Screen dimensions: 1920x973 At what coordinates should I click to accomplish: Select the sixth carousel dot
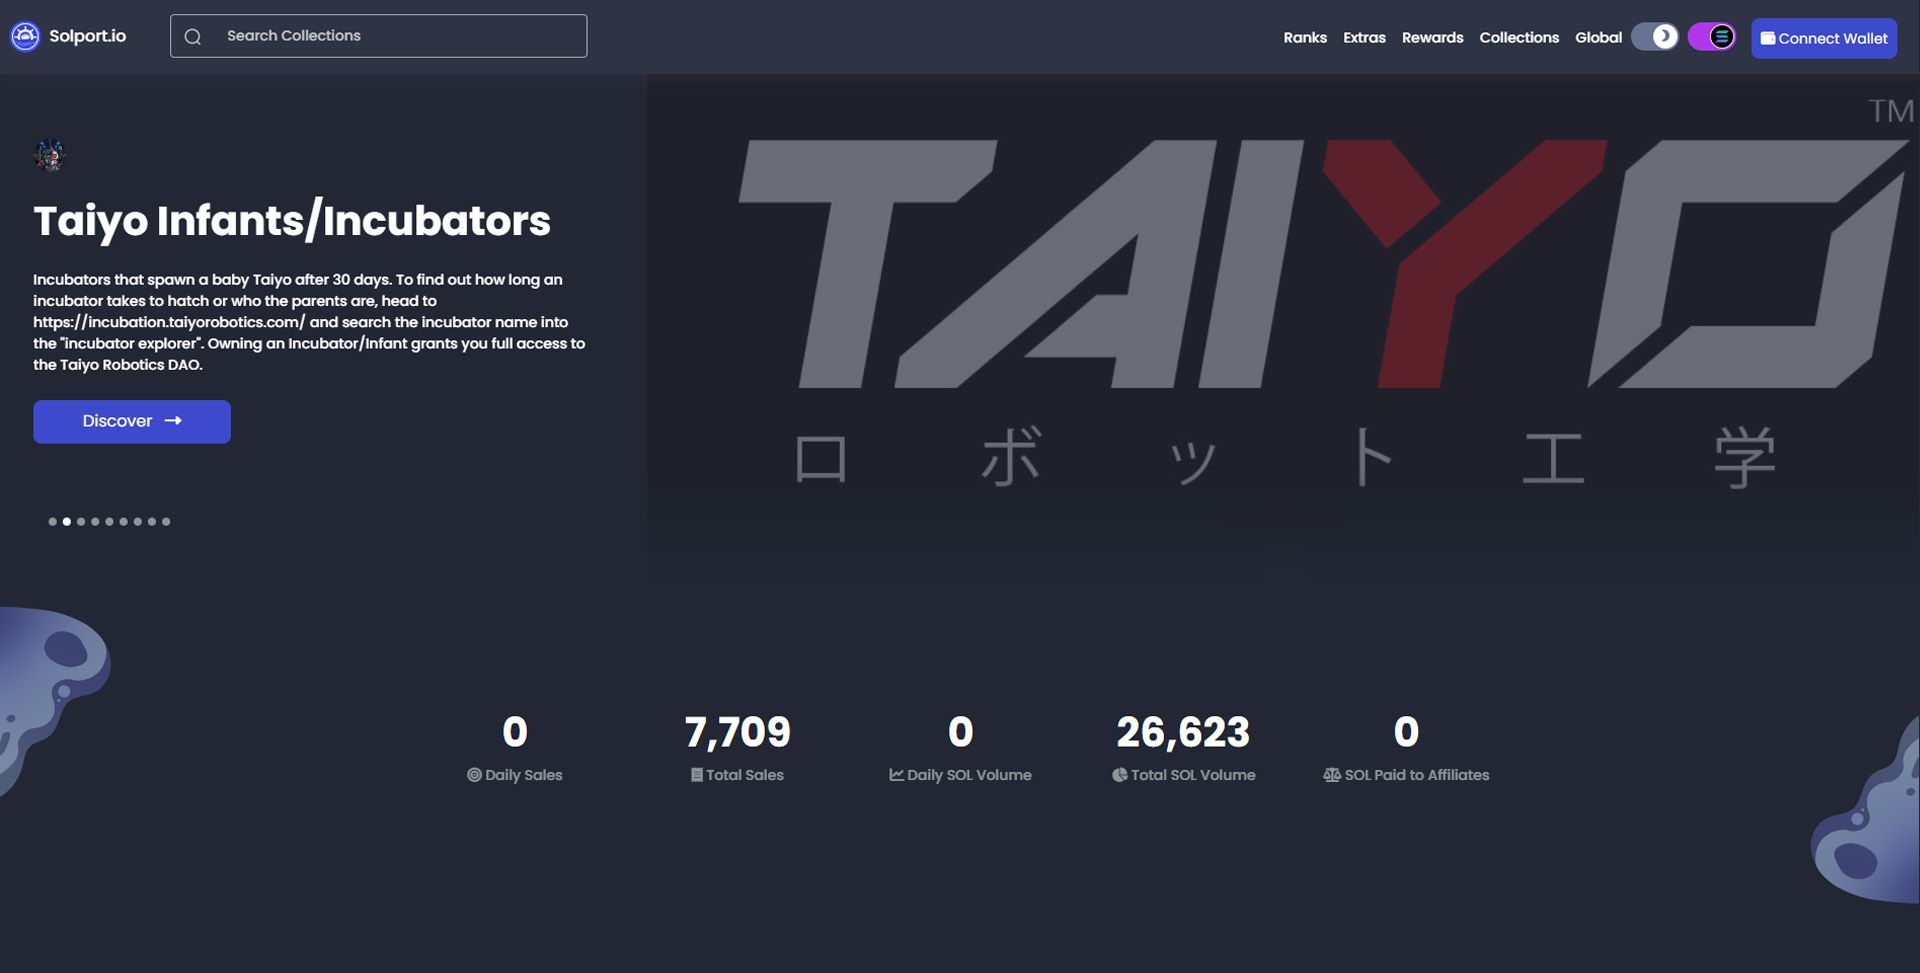tap(124, 522)
